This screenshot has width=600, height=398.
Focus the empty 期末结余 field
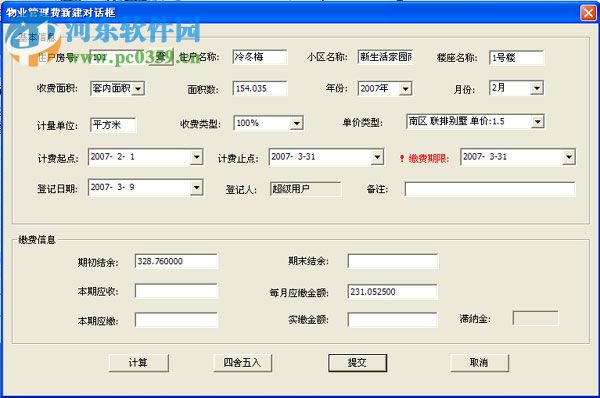pos(393,261)
